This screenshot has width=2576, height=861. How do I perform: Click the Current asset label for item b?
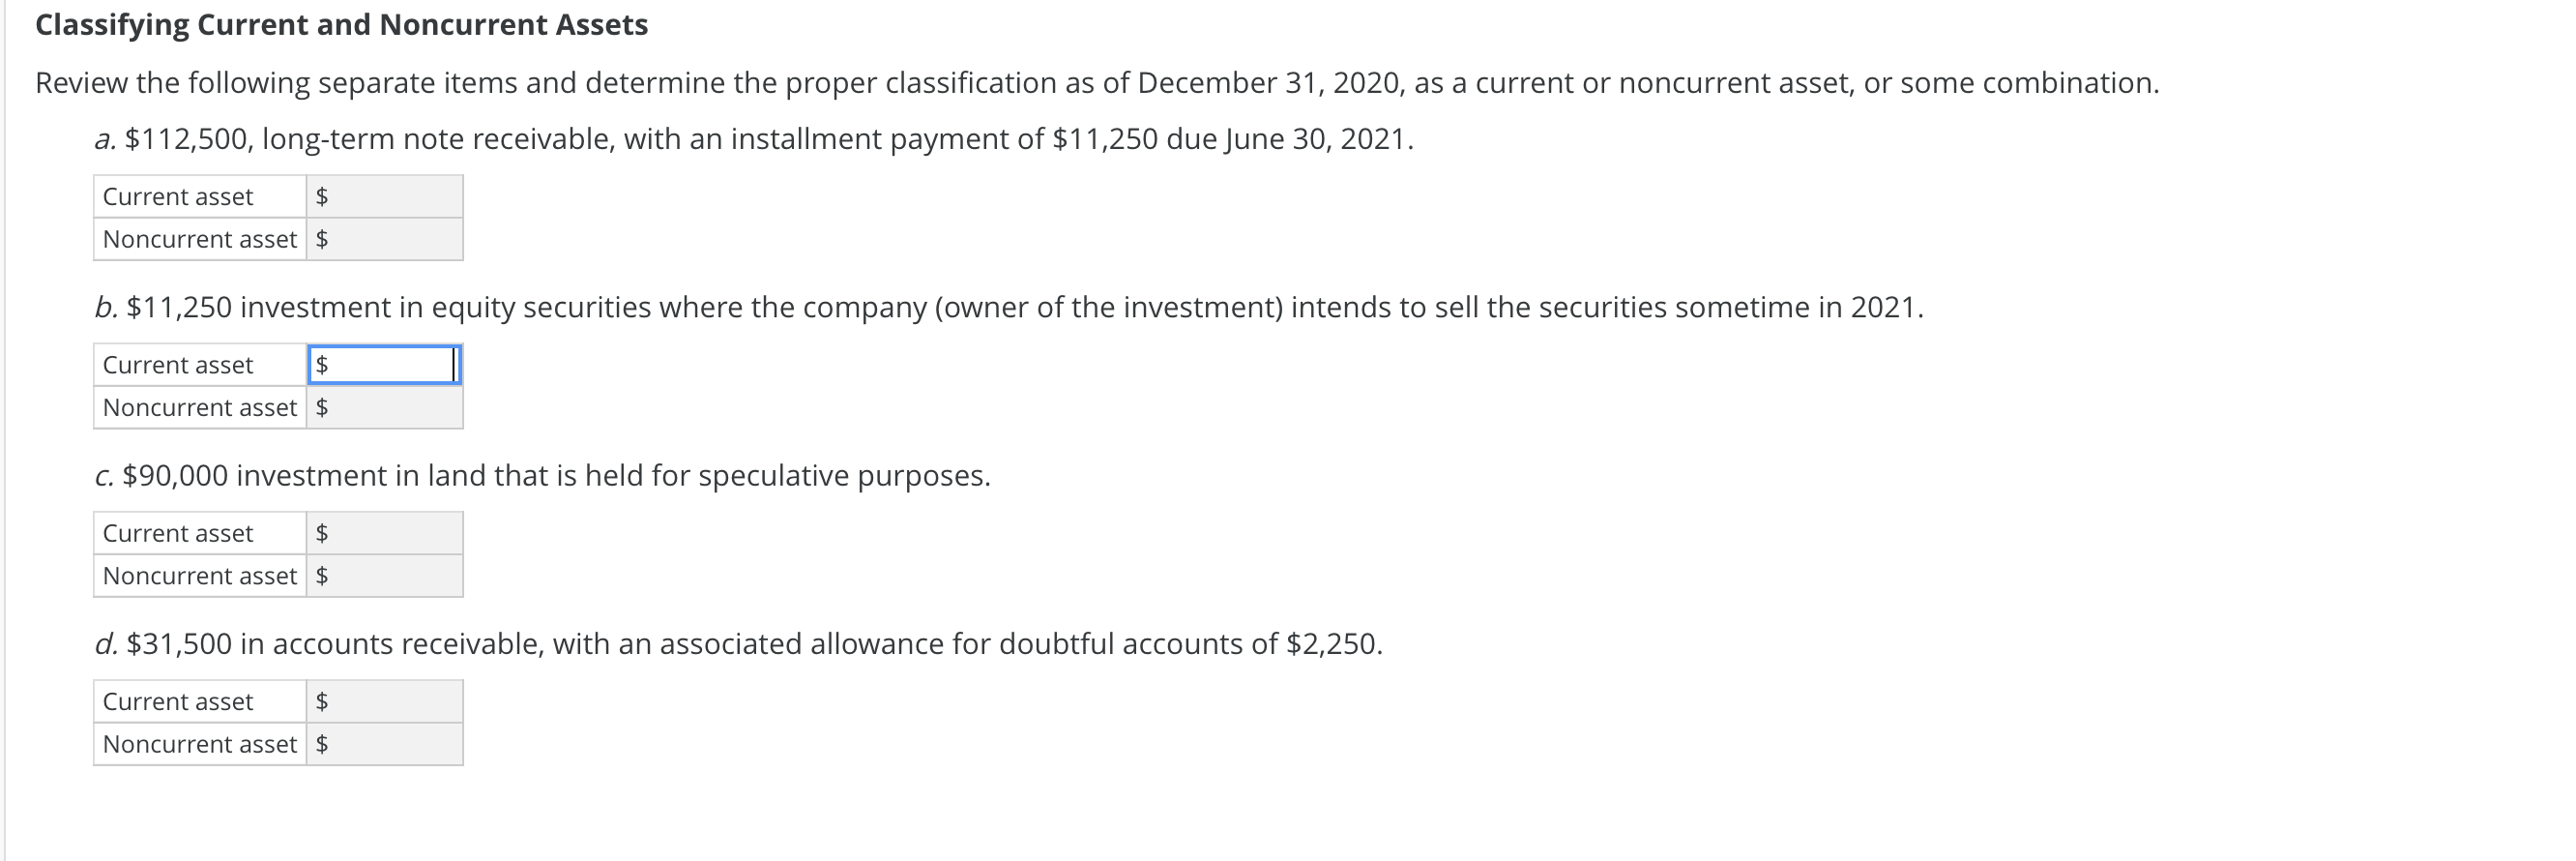pyautogui.click(x=180, y=365)
